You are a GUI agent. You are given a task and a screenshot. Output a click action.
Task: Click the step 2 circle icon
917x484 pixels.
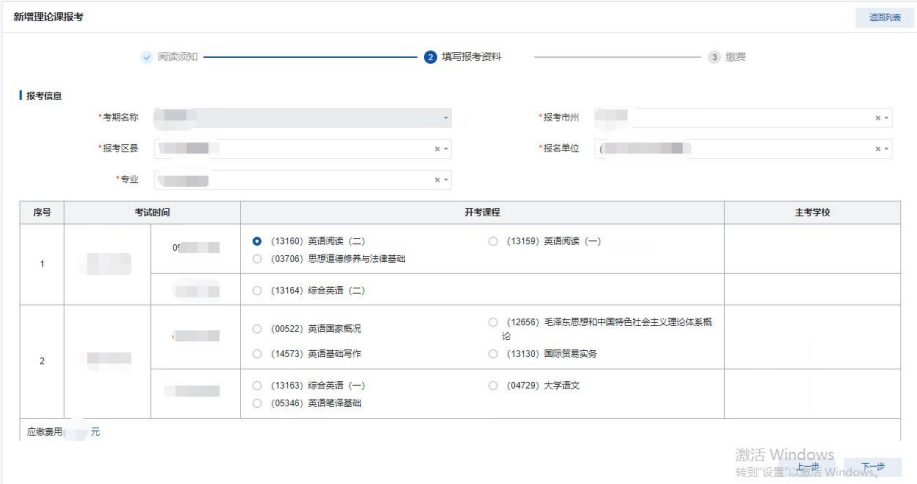430,57
